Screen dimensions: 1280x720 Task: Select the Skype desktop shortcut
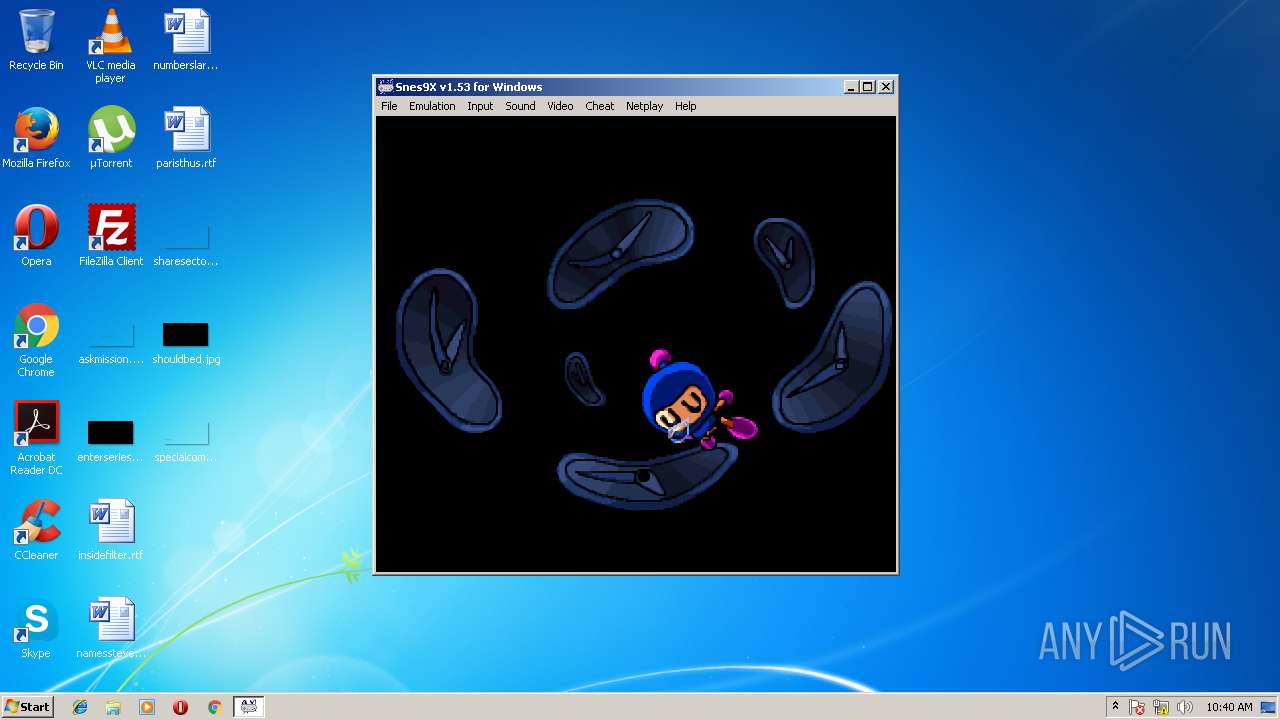pos(36,628)
